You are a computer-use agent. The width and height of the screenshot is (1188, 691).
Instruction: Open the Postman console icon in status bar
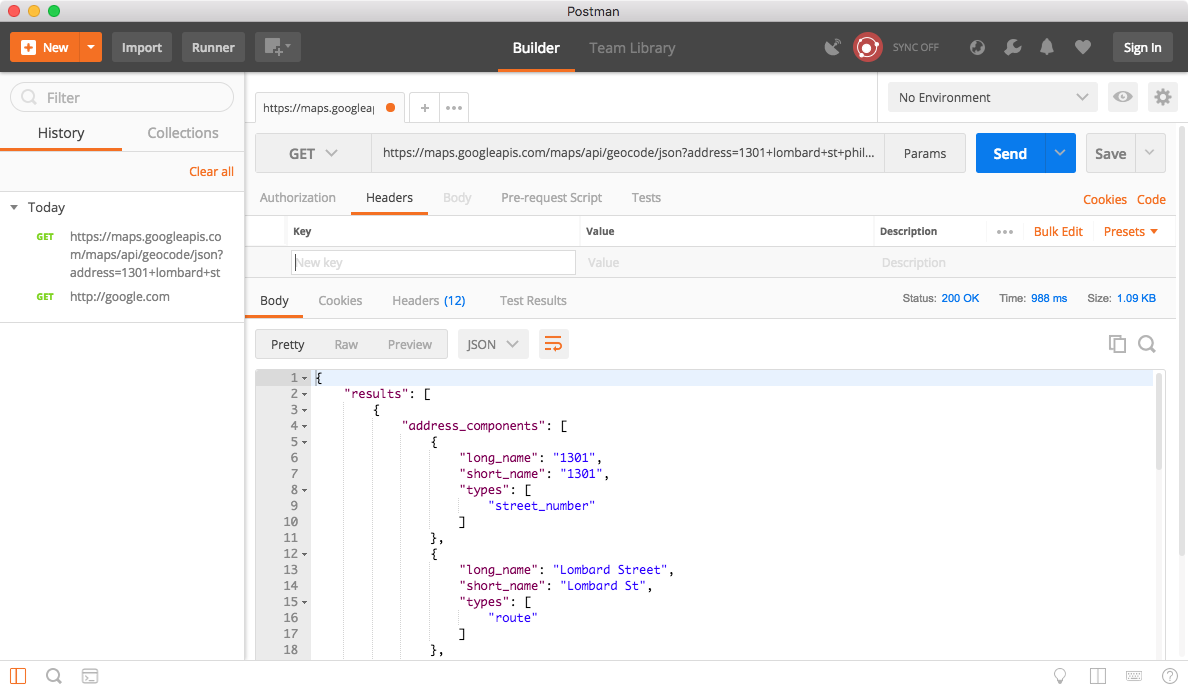coord(90,676)
